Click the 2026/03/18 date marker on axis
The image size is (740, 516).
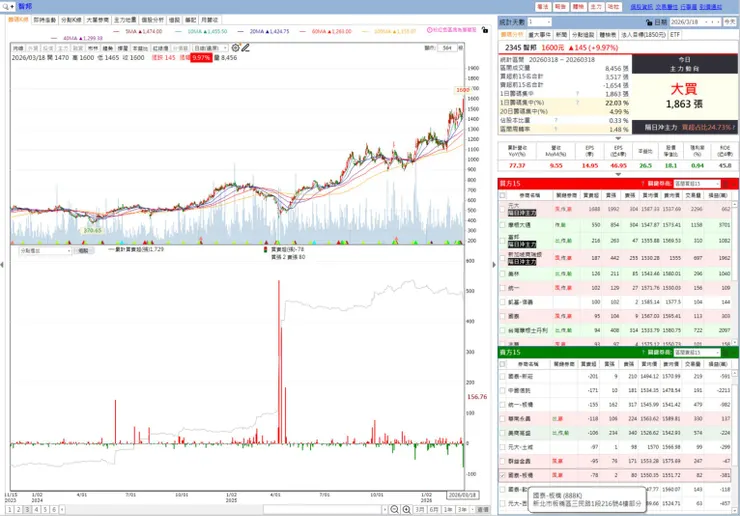point(462,495)
